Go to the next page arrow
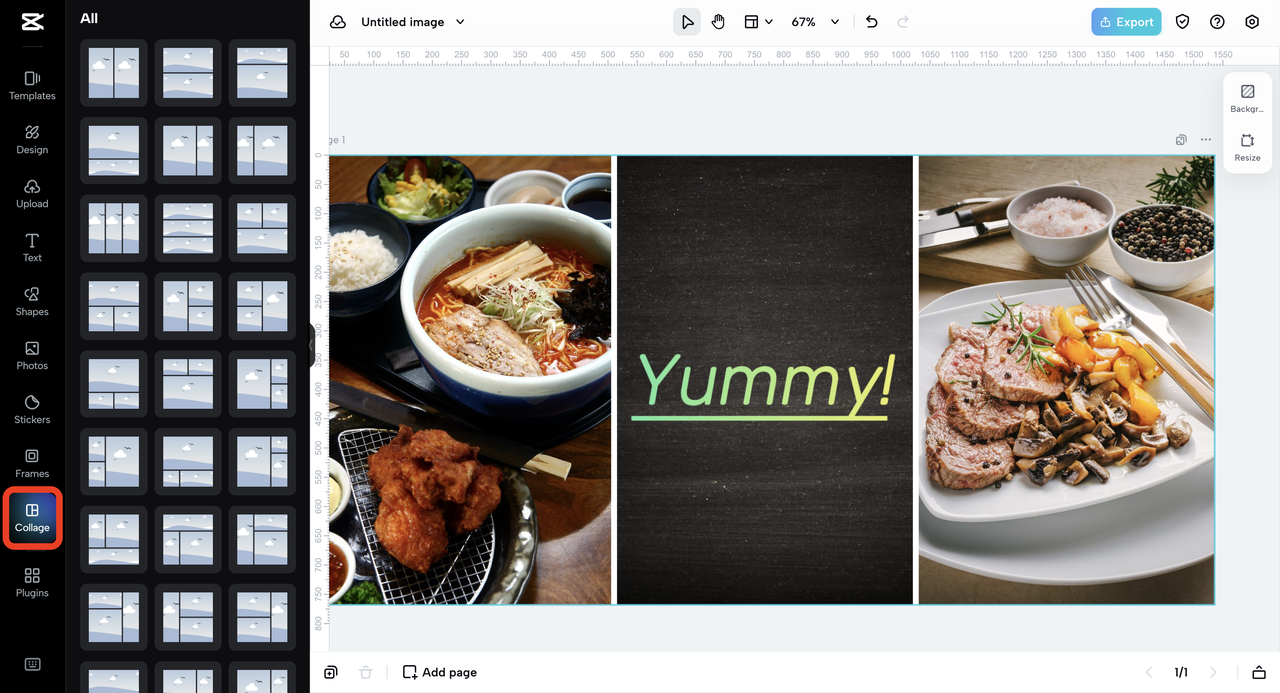This screenshot has width=1280, height=693. coord(1213,672)
